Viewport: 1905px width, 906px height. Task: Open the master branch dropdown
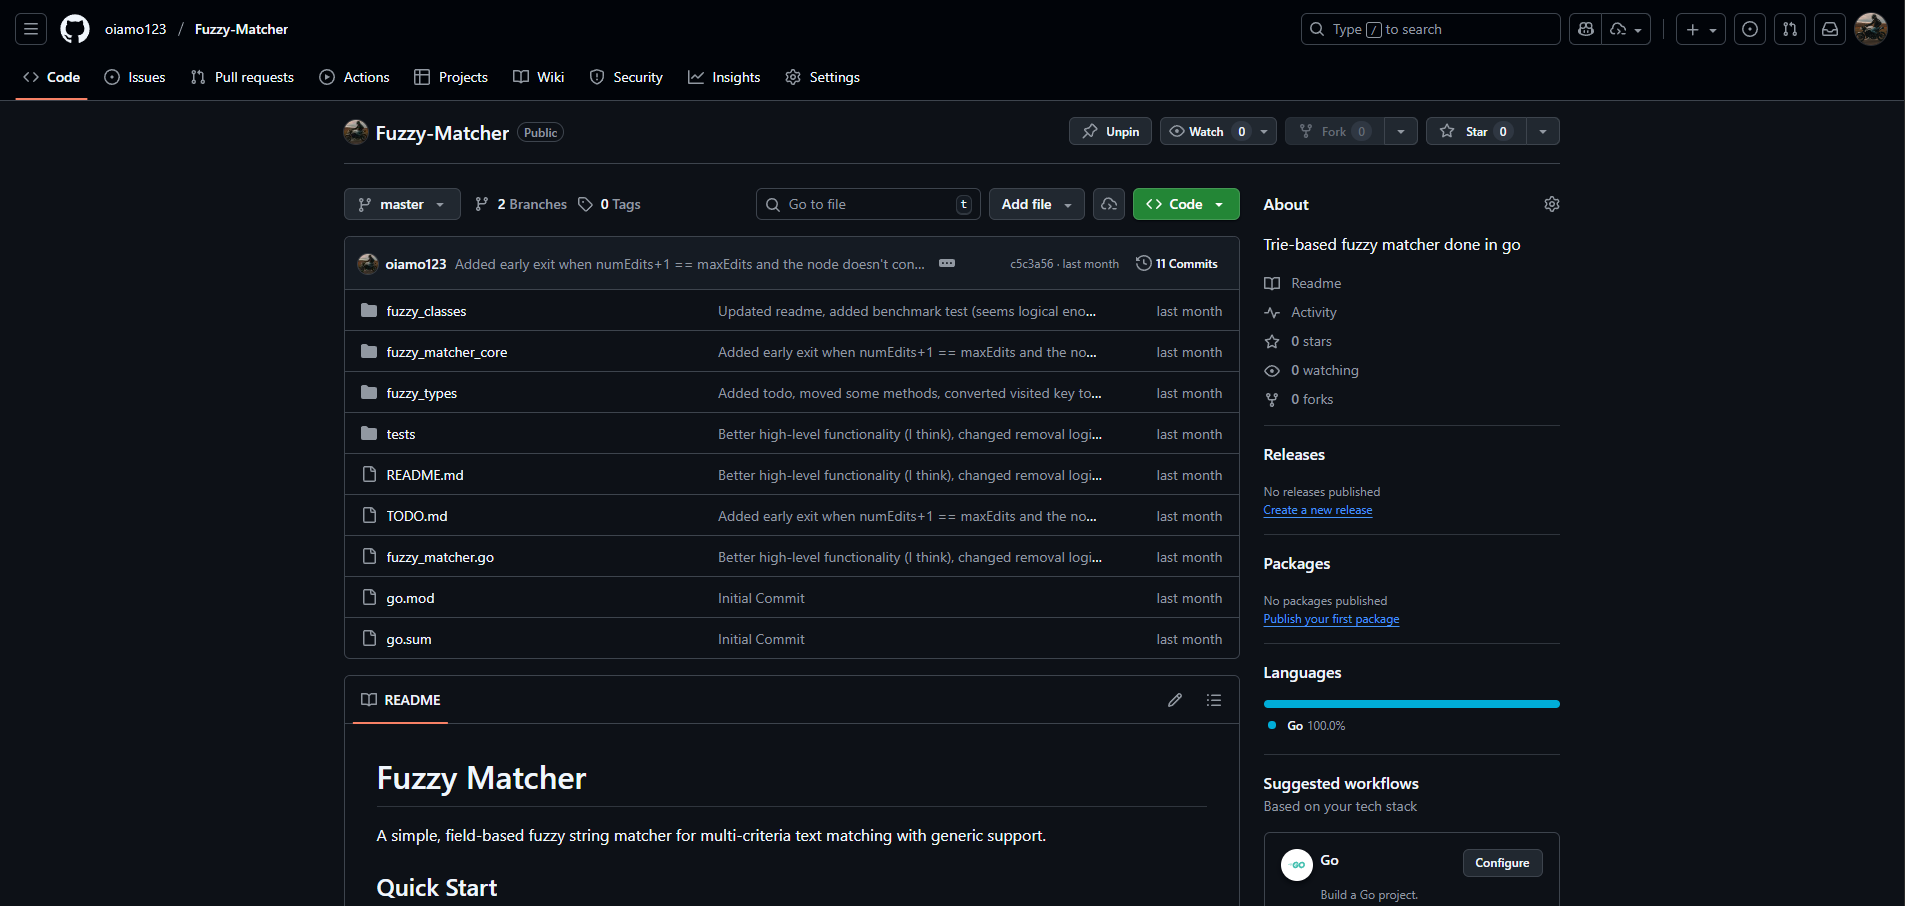(402, 204)
